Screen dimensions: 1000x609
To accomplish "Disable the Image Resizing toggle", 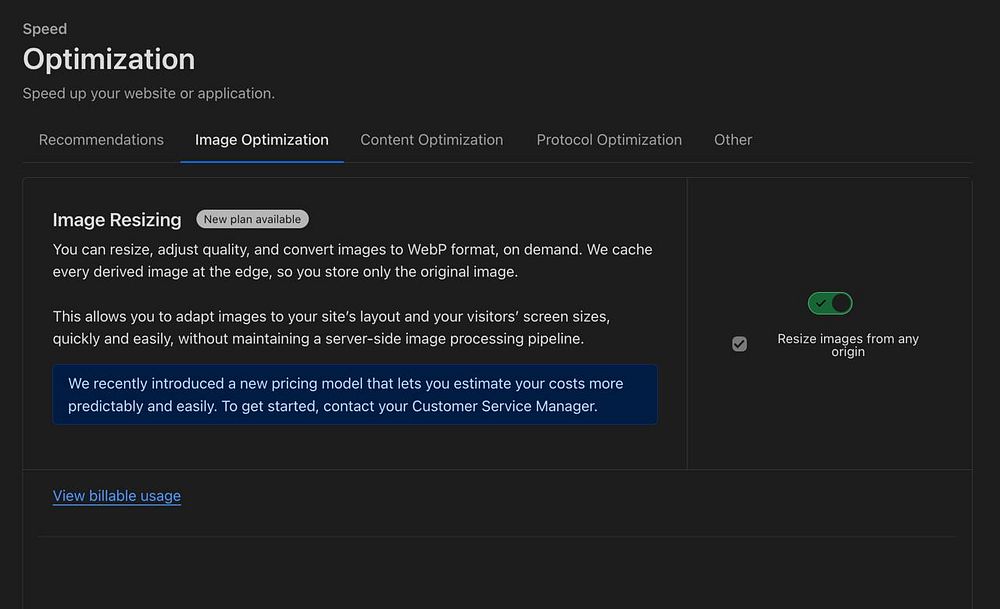I will [x=830, y=303].
